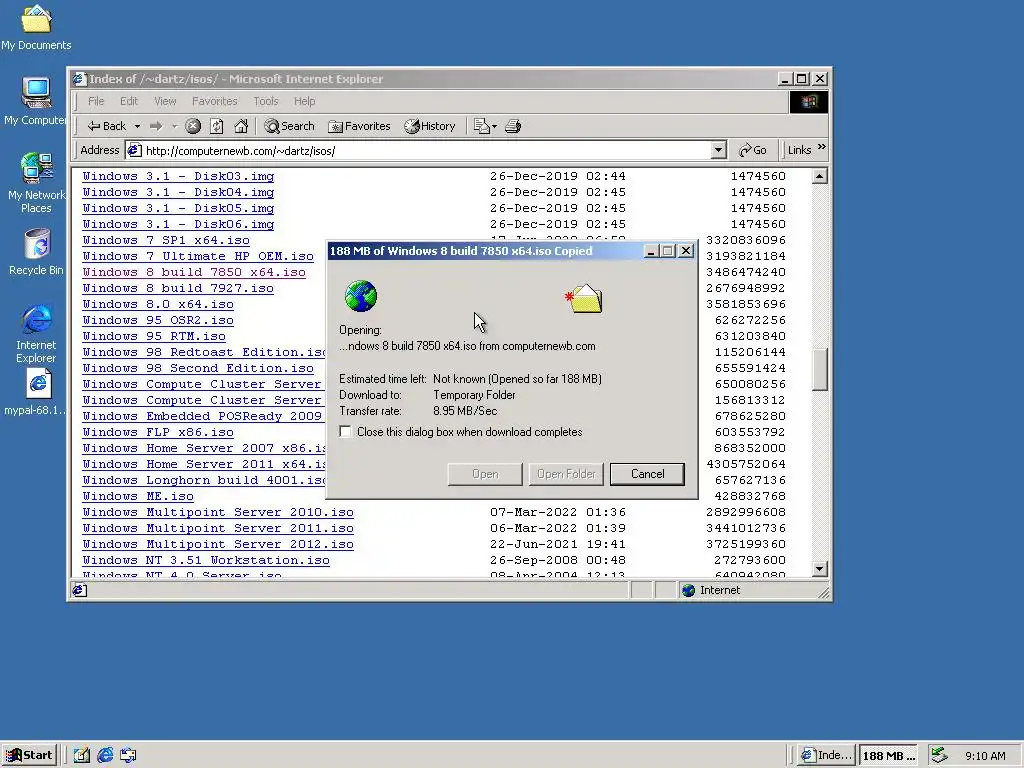Viewport: 1024px width, 768px height.
Task: Click the Outlook Express quick launch icon
Action: coord(129,756)
